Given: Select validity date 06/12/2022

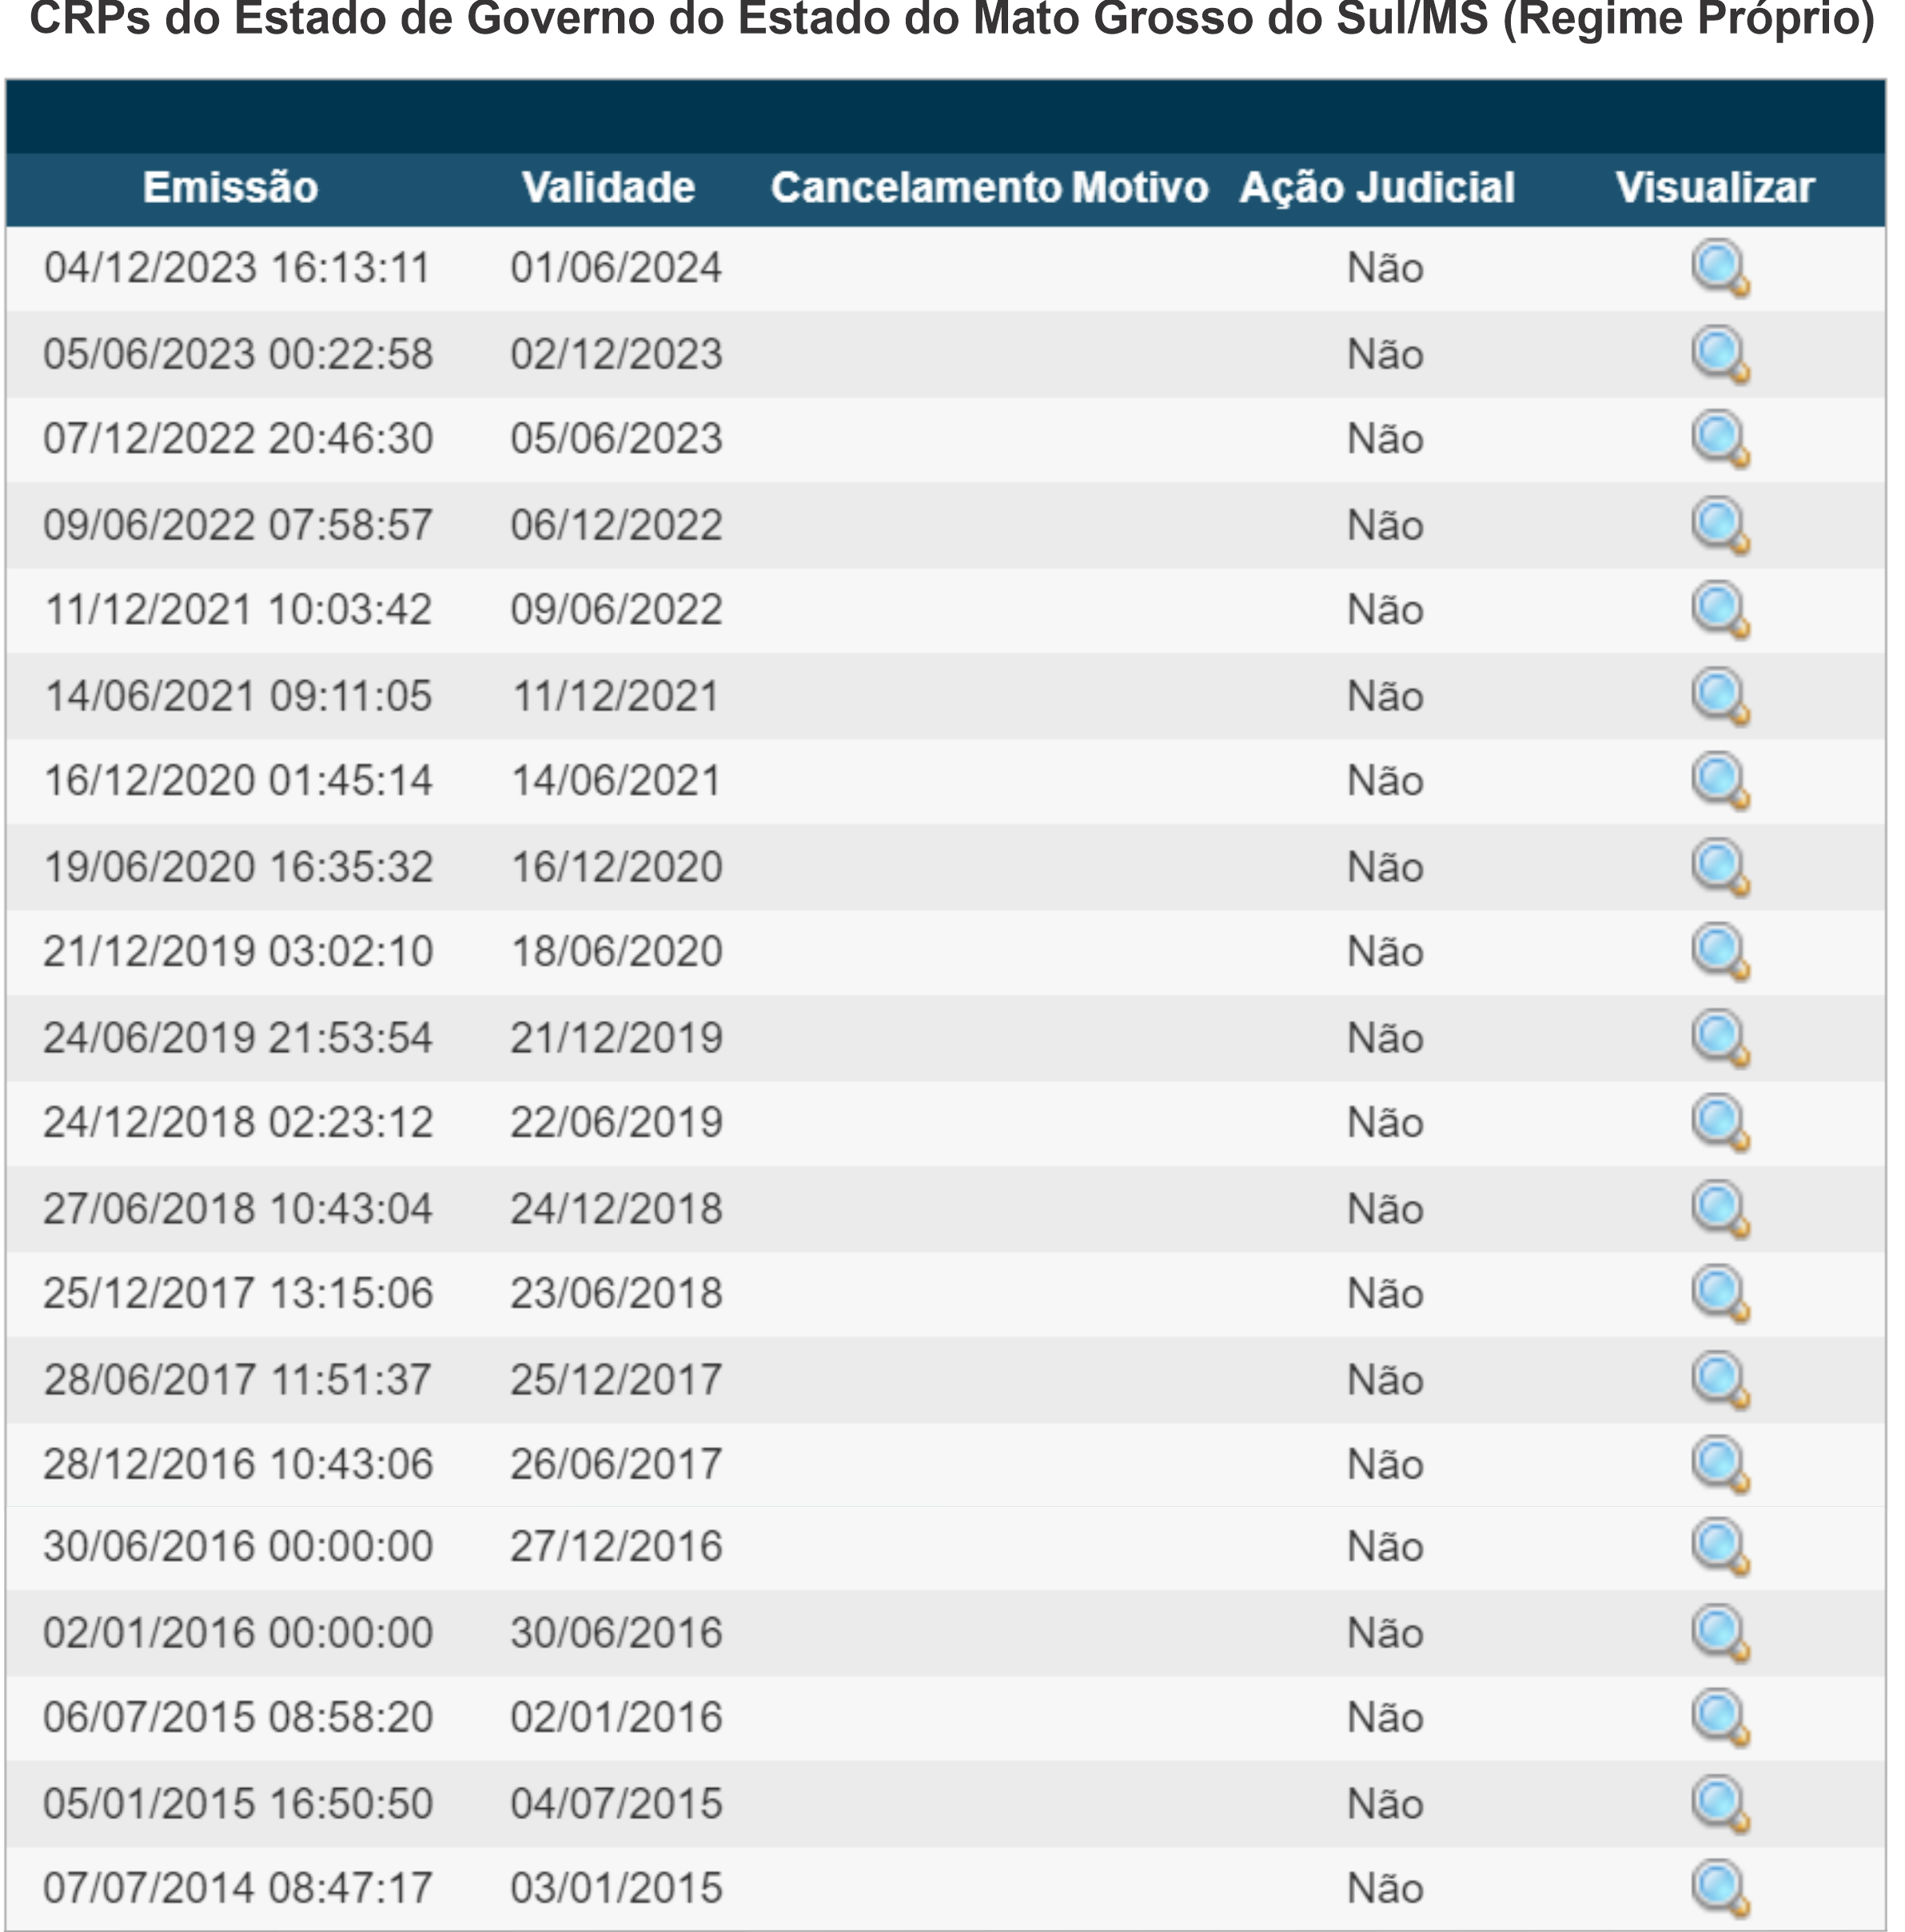Looking at the screenshot, I should click(616, 525).
